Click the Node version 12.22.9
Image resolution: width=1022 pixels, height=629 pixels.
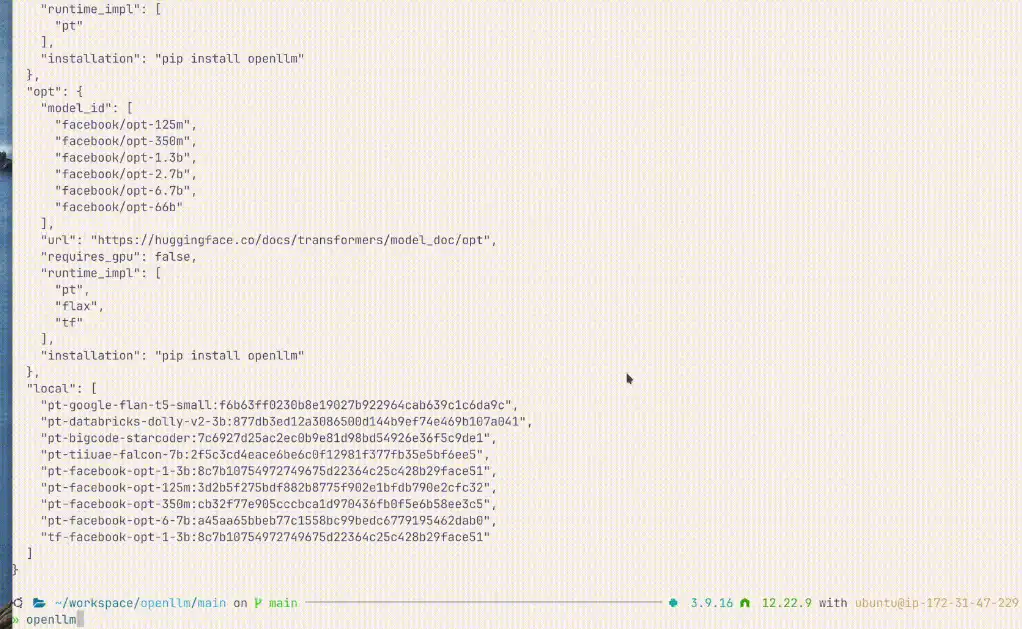click(x=787, y=603)
